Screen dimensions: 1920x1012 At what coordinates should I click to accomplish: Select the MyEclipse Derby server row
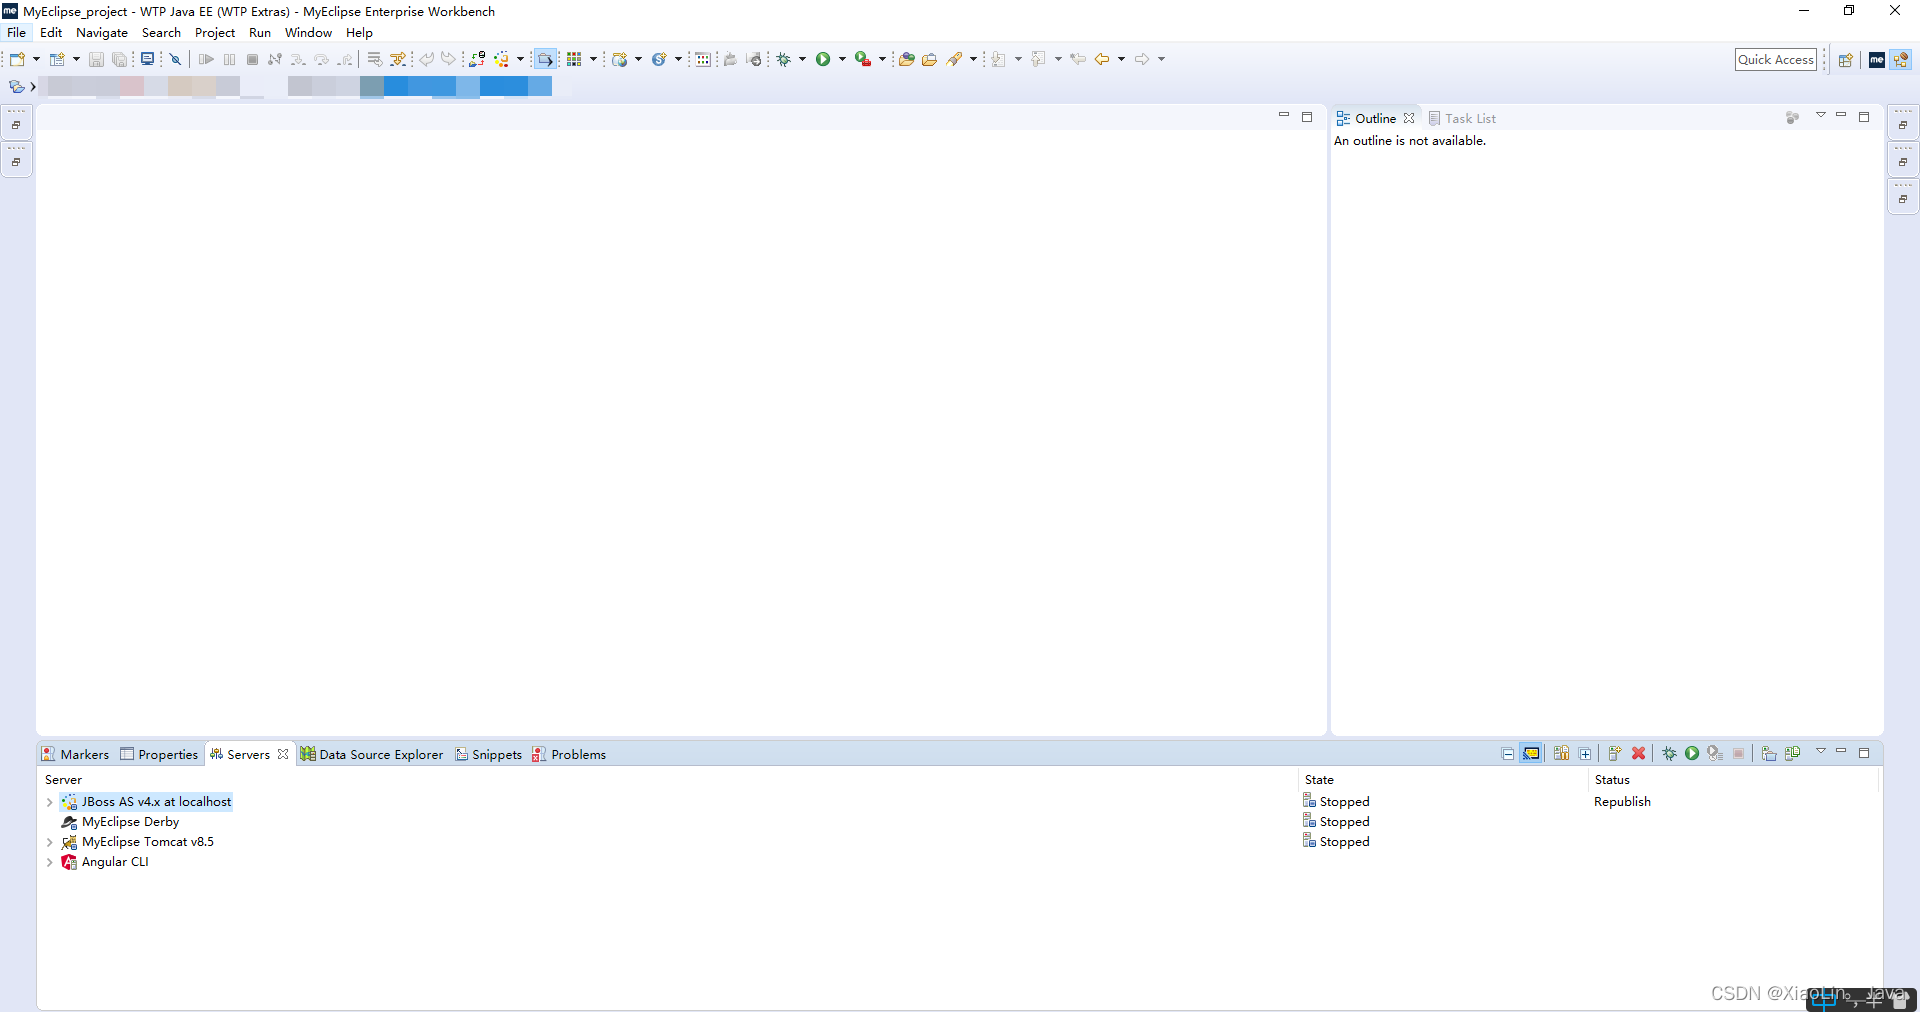(130, 822)
